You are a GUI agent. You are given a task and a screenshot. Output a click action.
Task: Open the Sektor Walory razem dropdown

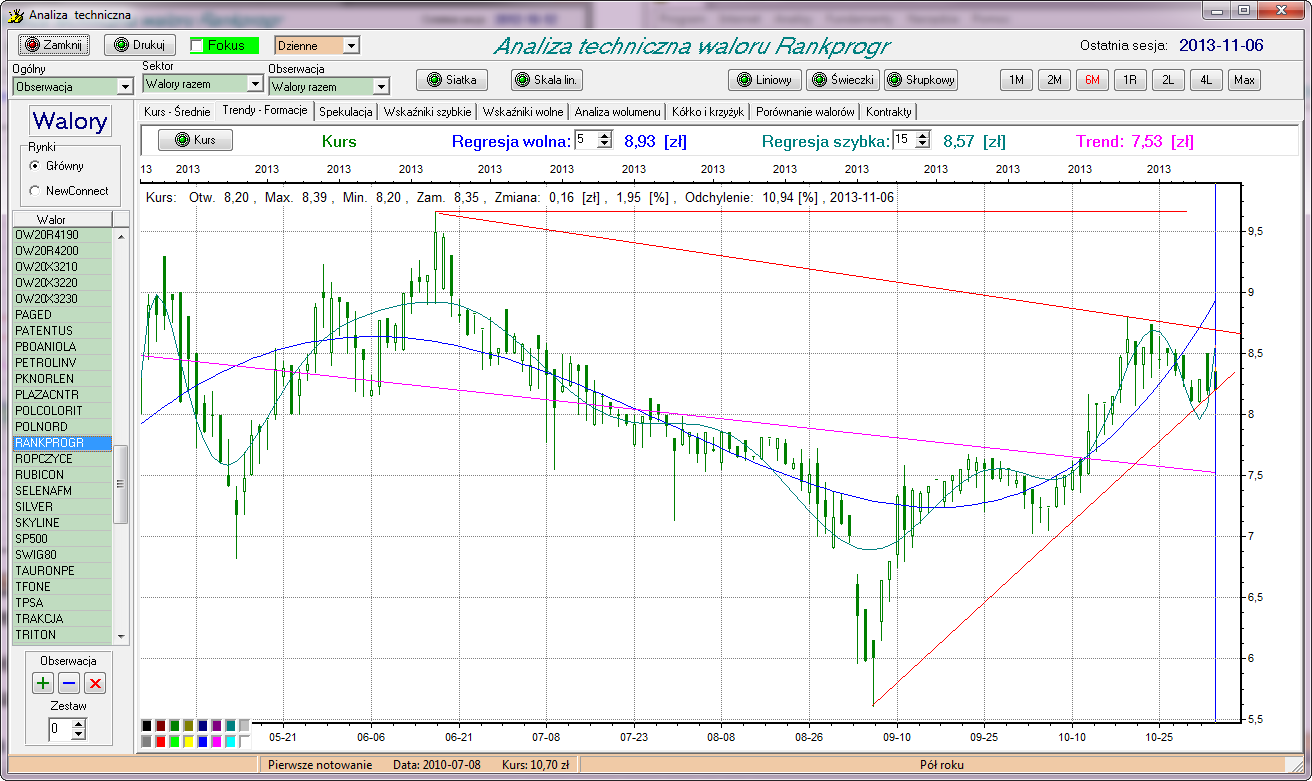tap(255, 85)
